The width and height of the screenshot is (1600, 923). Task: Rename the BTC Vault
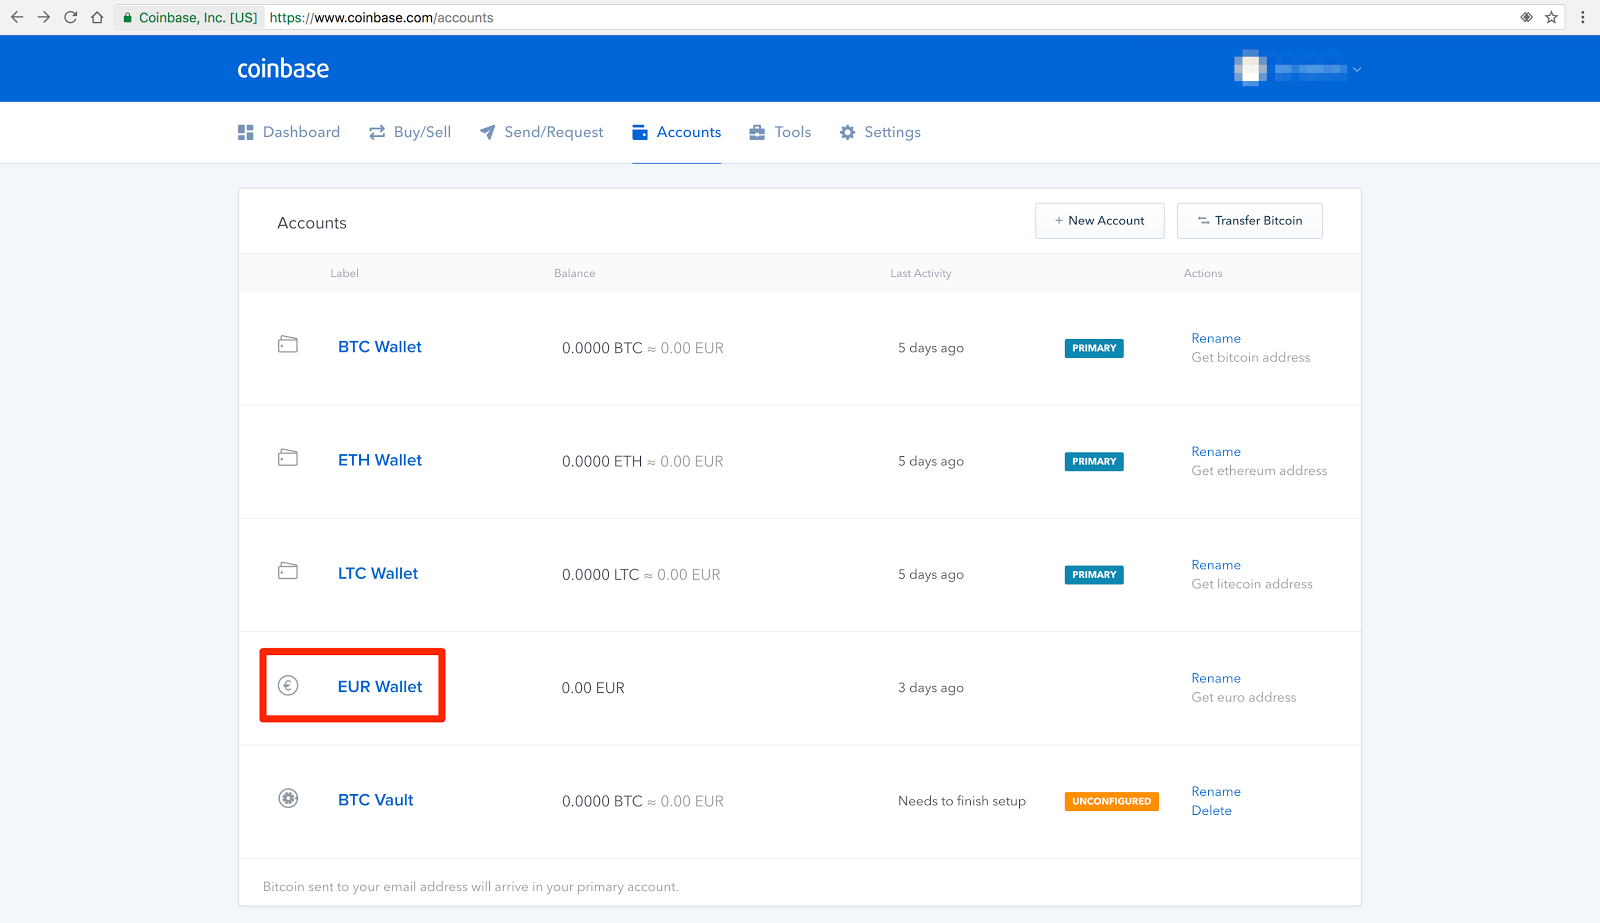[x=1216, y=791]
